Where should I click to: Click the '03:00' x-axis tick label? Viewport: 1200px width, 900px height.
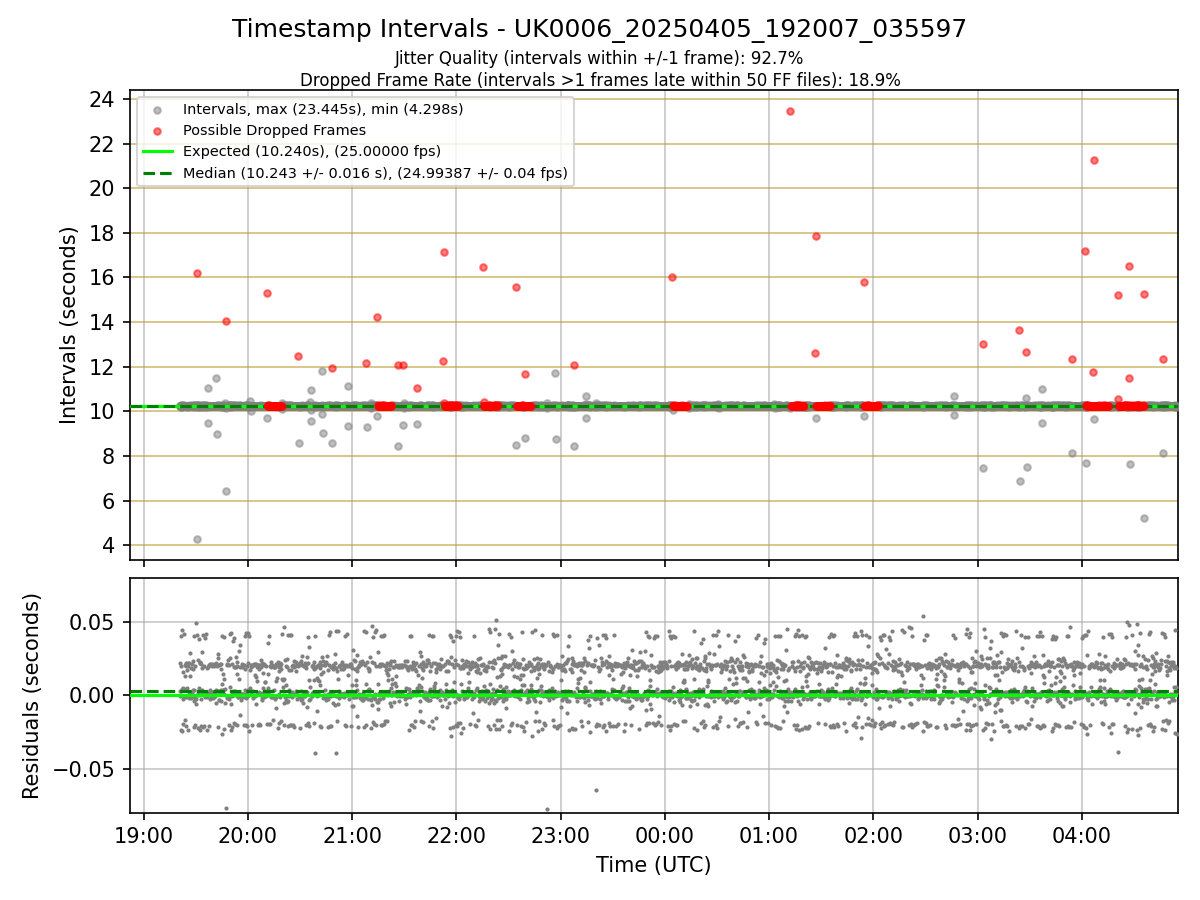point(977,834)
